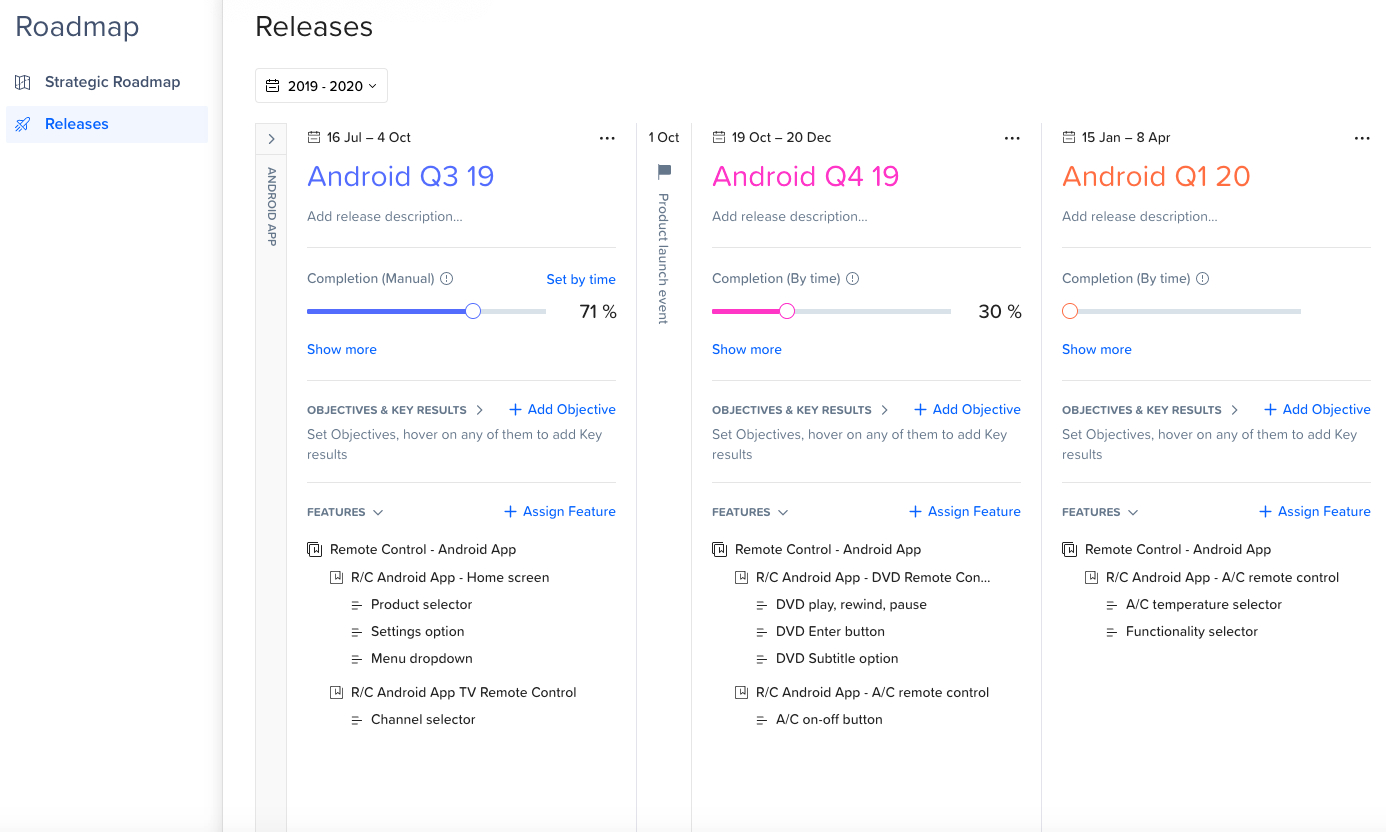Click the Android Q3 19 completion slider handle
The height and width of the screenshot is (832, 1386).
(x=473, y=311)
